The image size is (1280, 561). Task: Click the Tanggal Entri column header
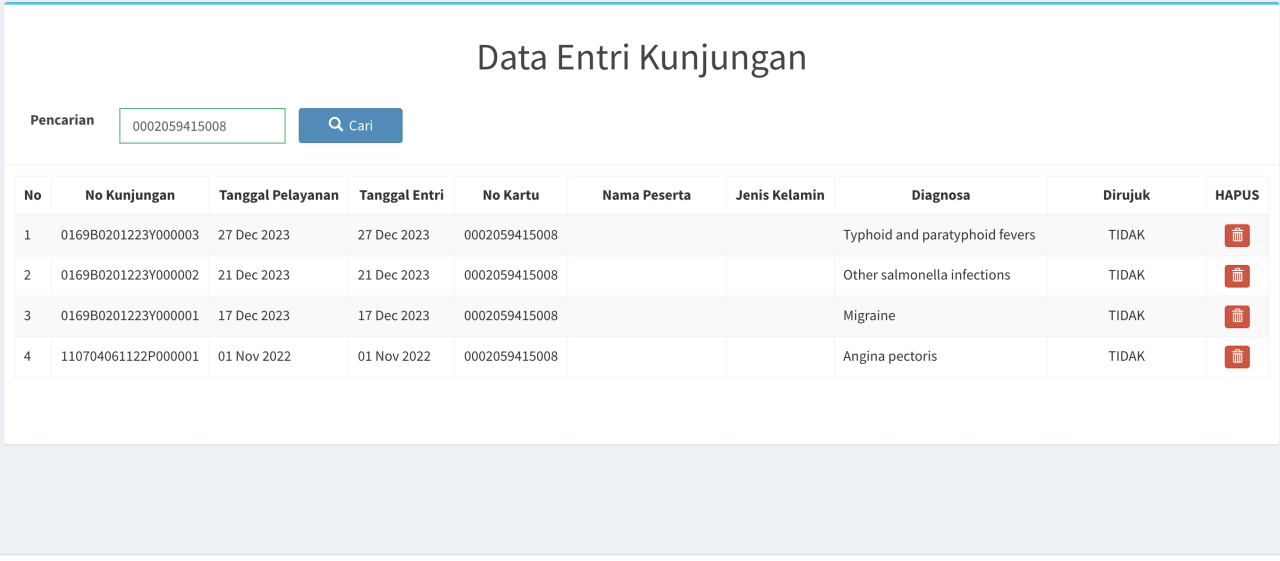coord(401,195)
